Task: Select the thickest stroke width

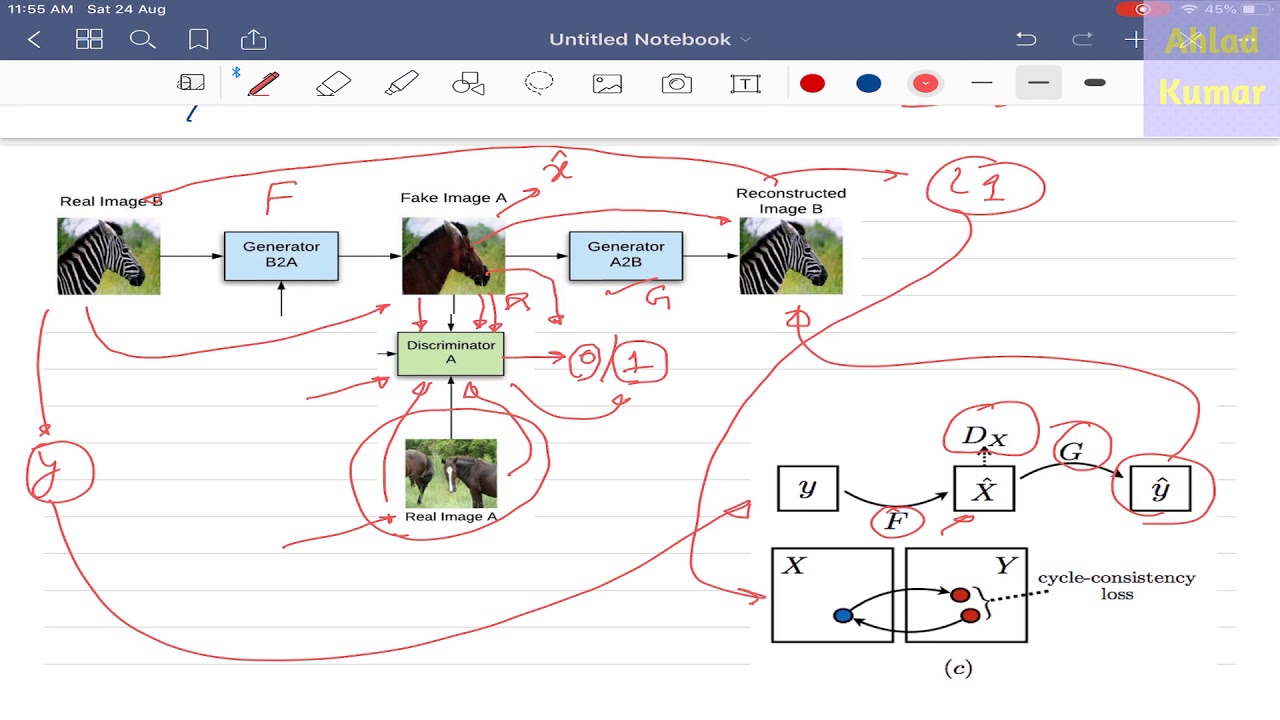Action: [1095, 83]
